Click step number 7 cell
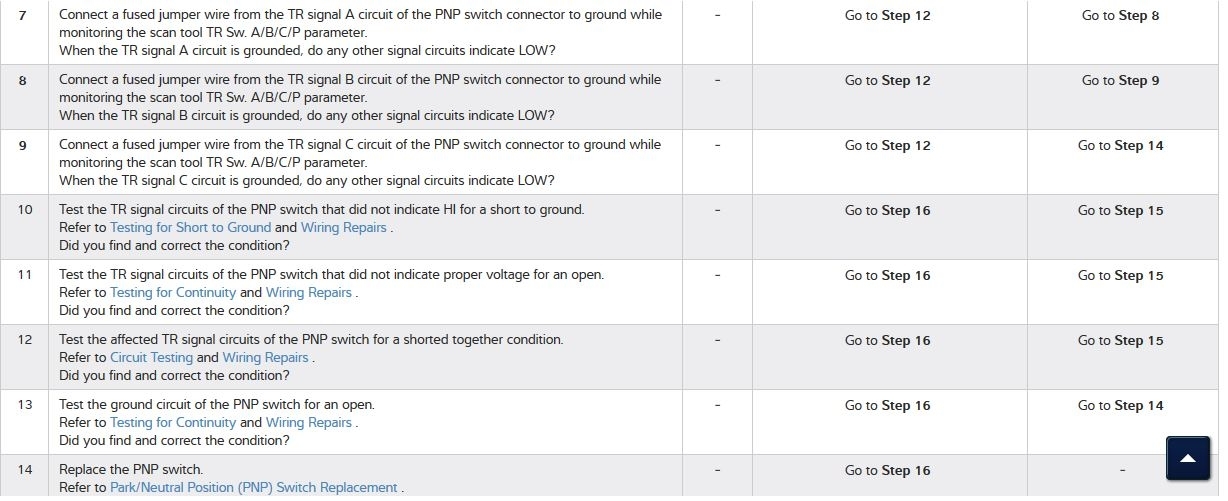1228x501 pixels. (x=24, y=16)
